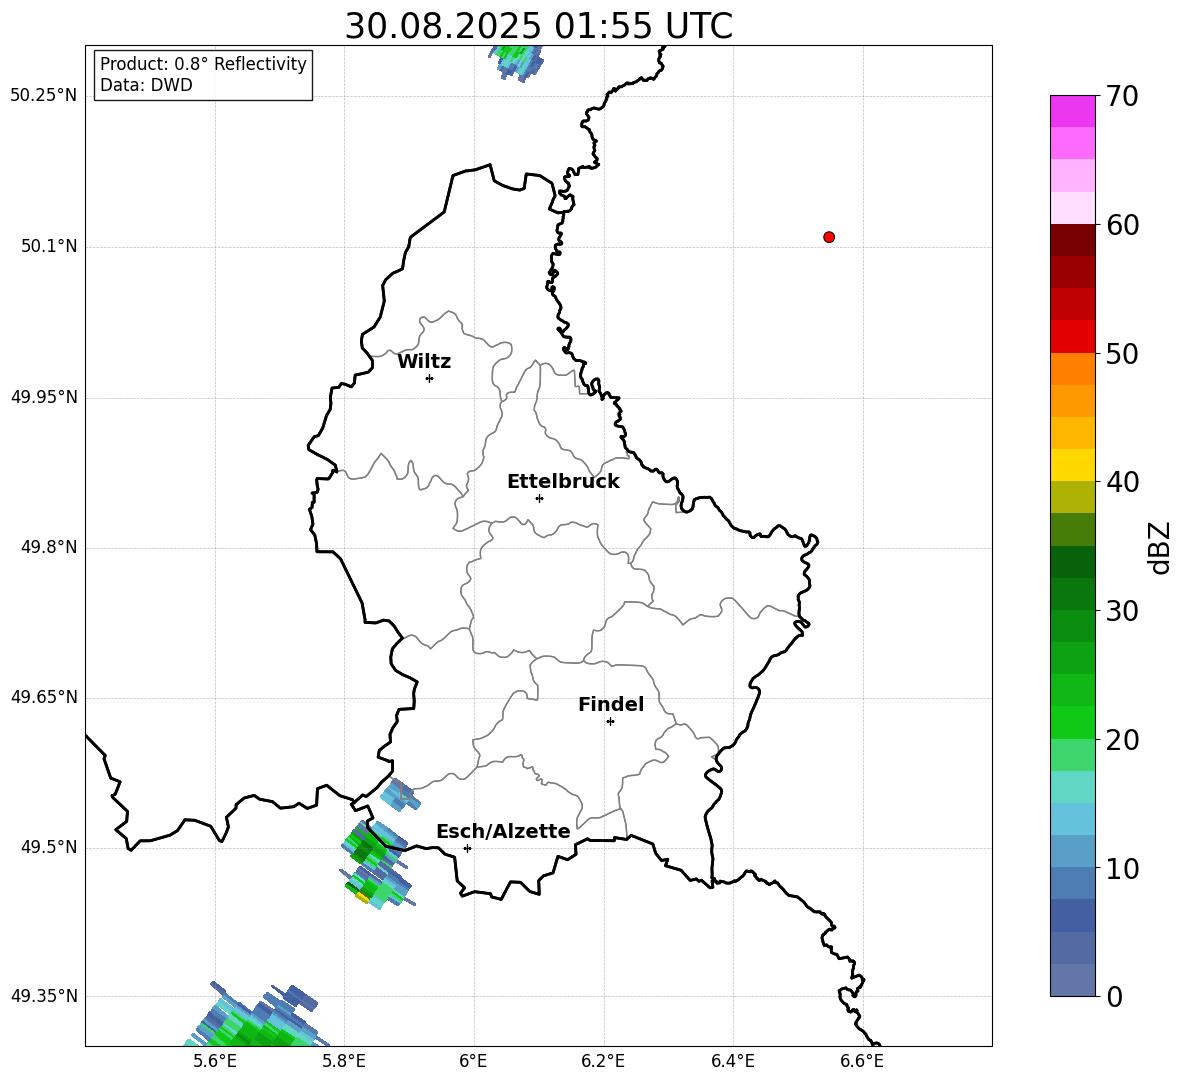Click the Ettelbruck station label
1184x1081 pixels.
(x=563, y=482)
